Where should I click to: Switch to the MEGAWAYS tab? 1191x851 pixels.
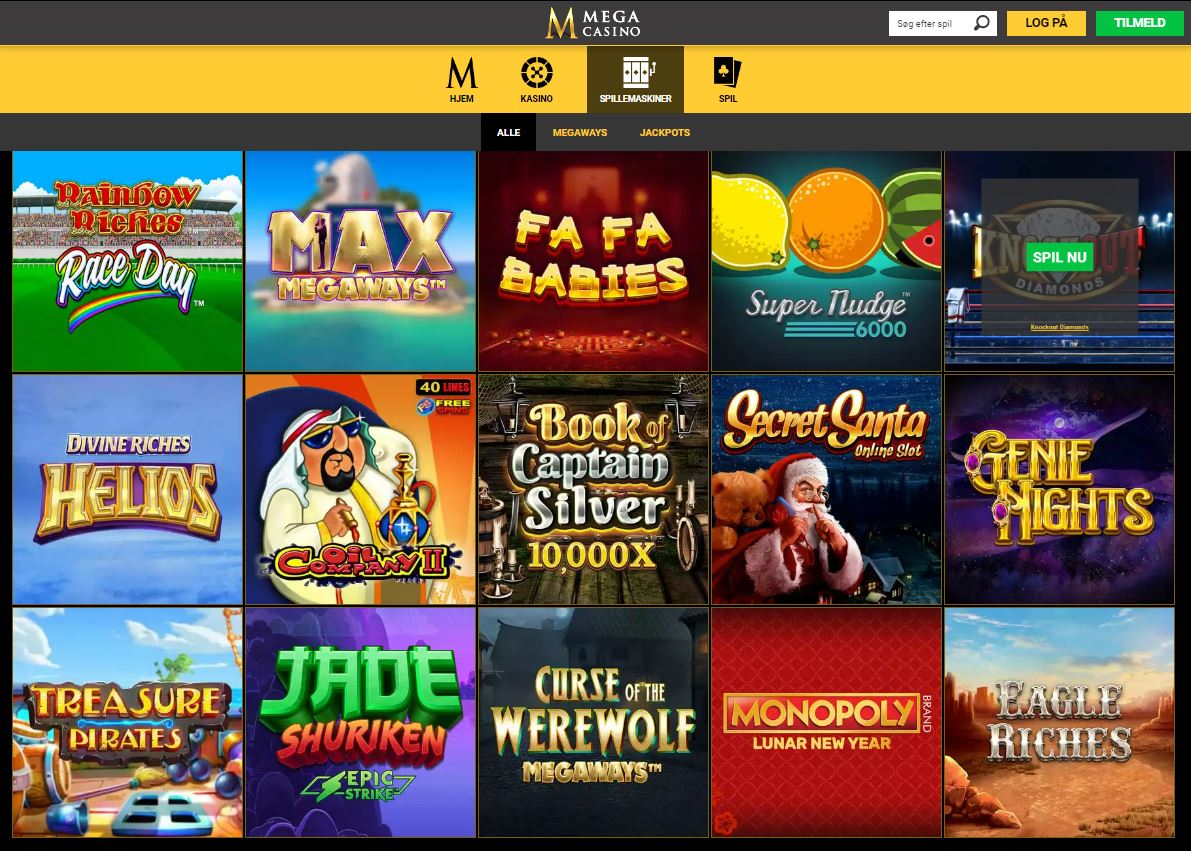[580, 132]
